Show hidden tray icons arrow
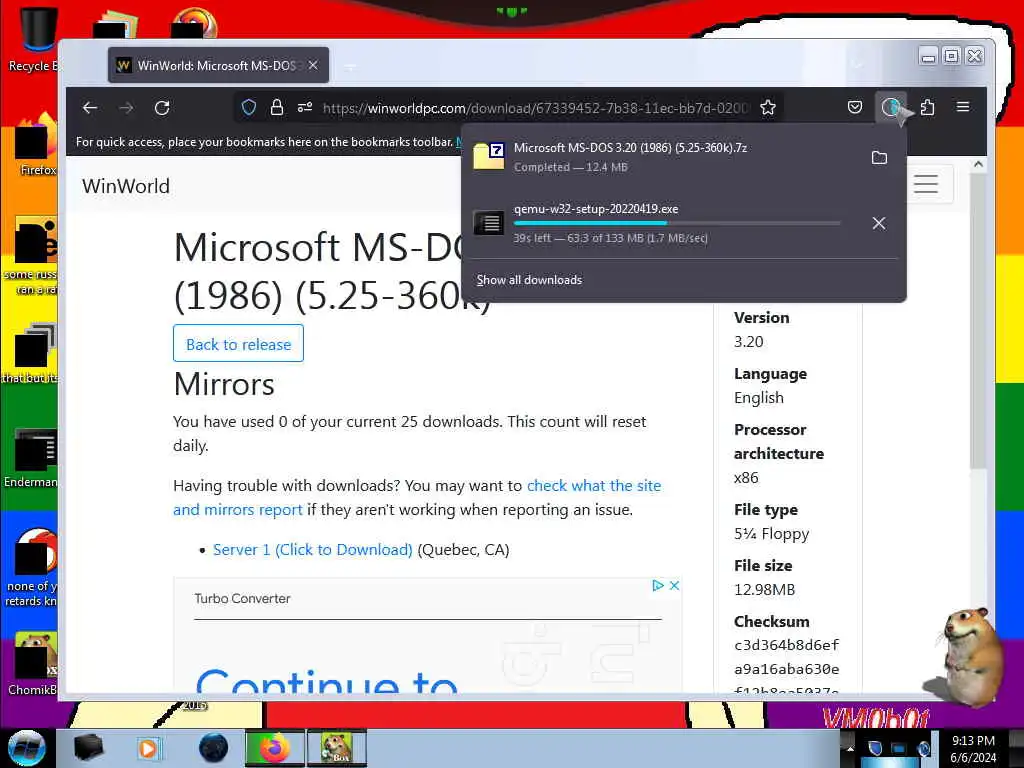 850,748
